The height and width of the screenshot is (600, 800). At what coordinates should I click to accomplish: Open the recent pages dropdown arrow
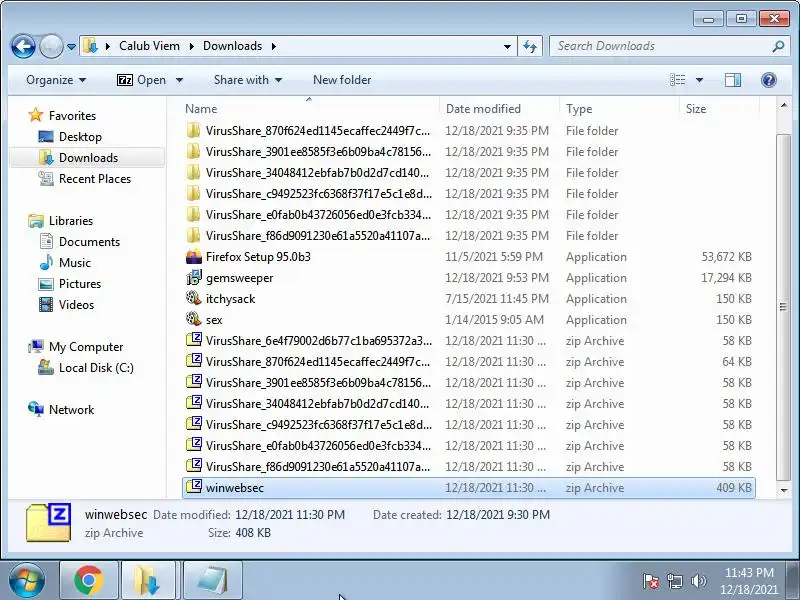pos(71,47)
